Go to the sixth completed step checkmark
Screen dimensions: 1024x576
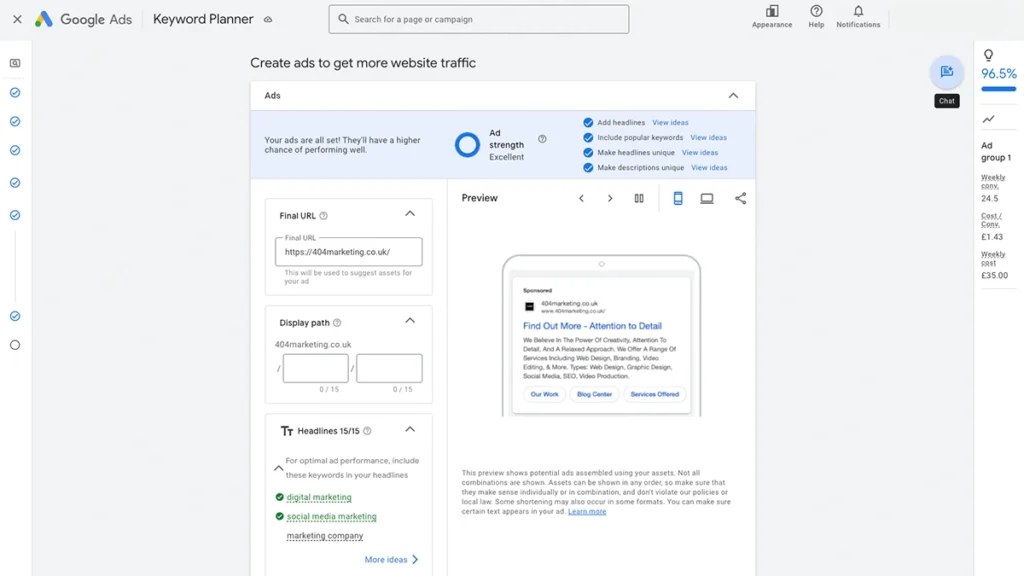(x=15, y=316)
